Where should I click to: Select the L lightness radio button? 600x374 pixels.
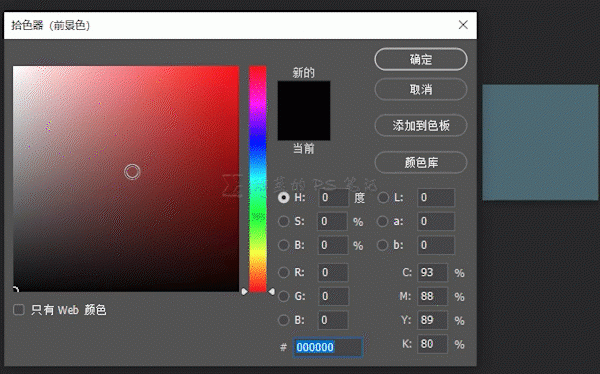(383, 198)
